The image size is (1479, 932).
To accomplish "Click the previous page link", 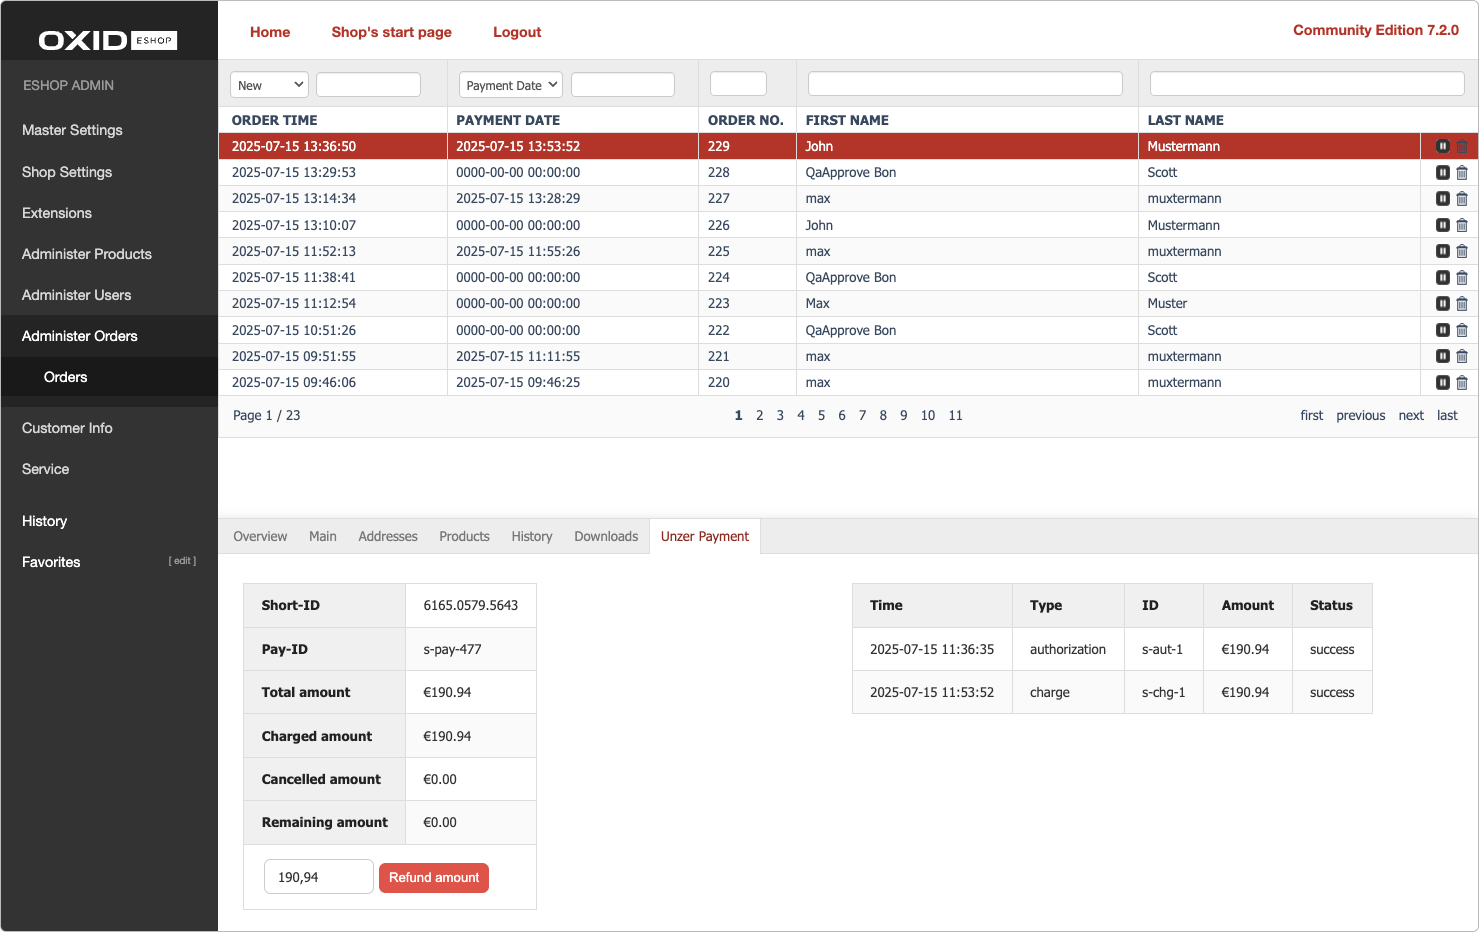I will point(1361,415).
